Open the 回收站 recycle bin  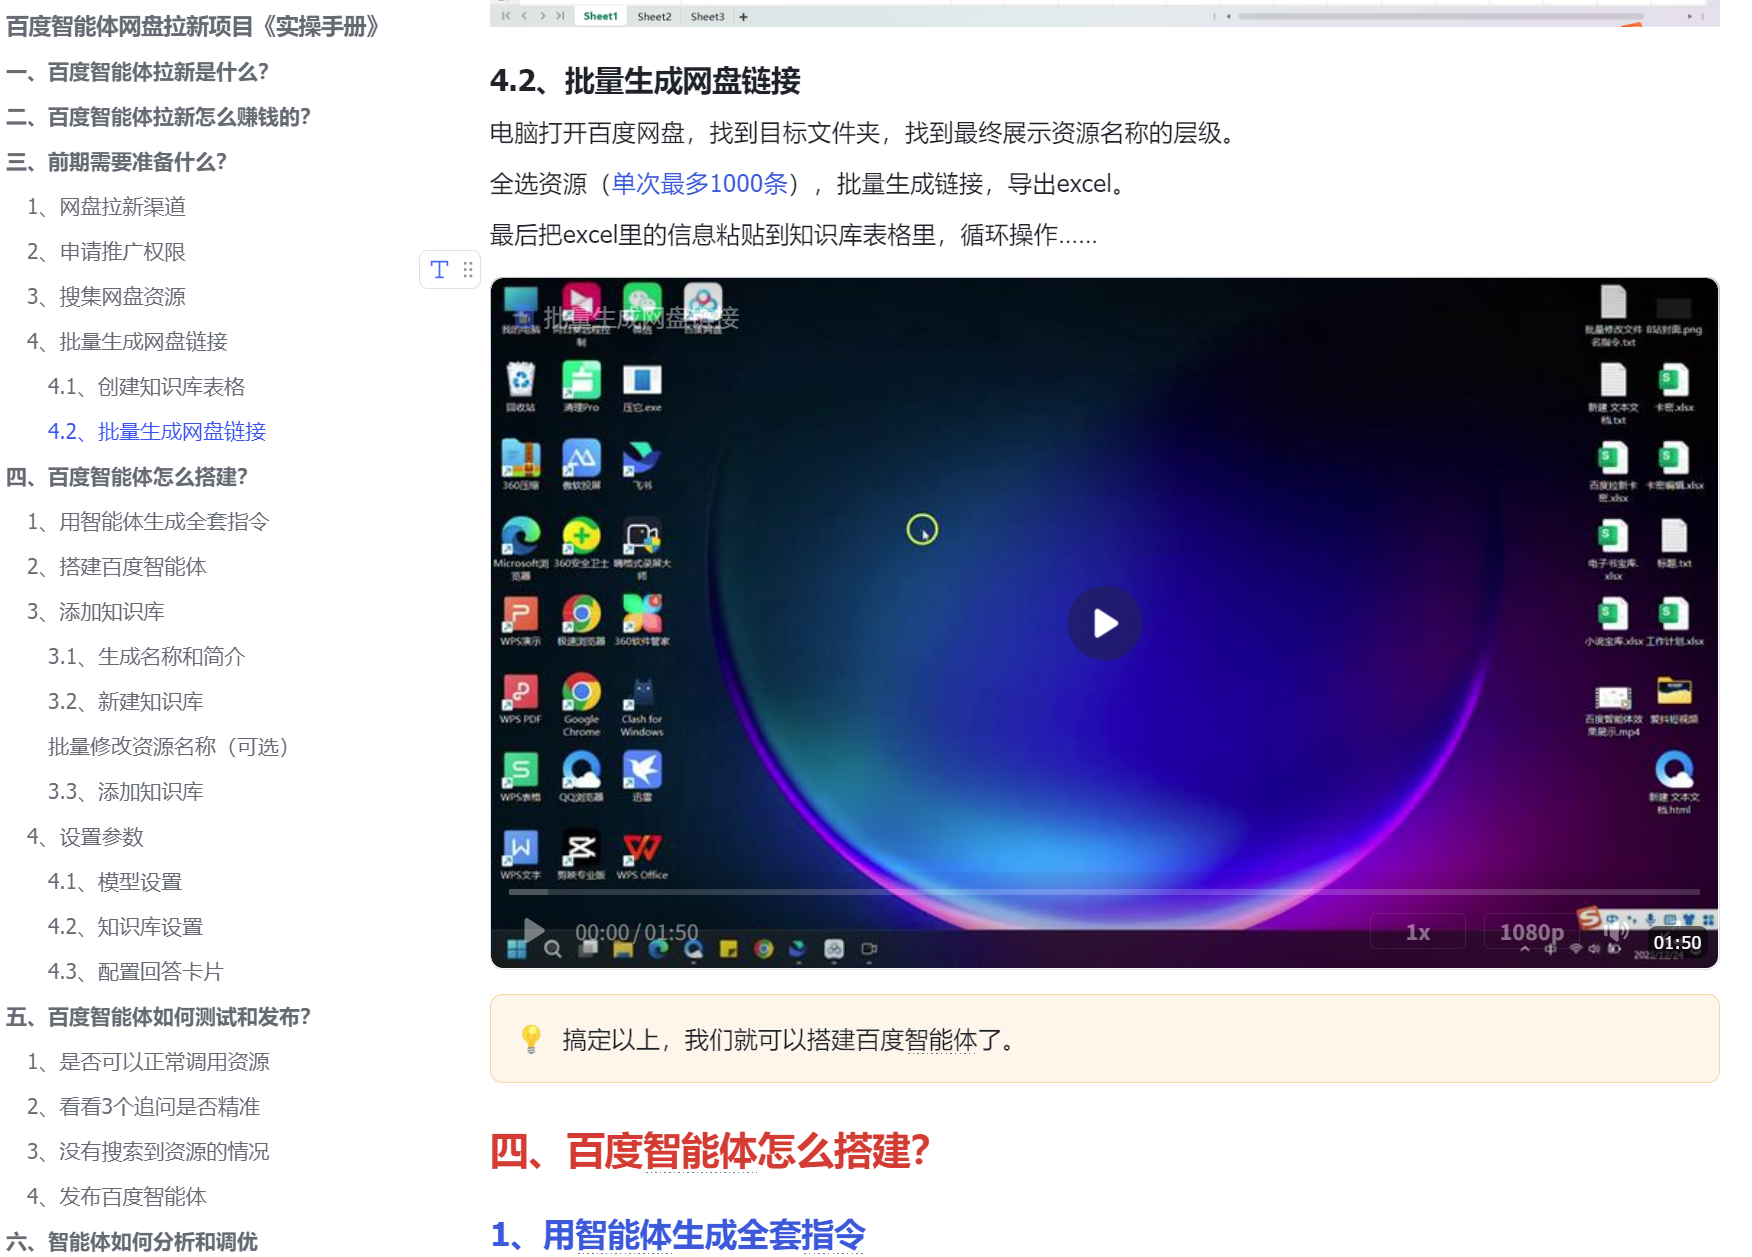click(x=520, y=378)
